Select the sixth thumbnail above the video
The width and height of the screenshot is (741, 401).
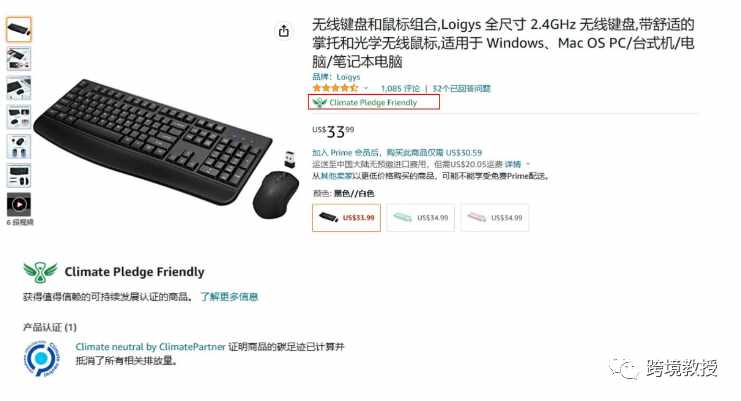pyautogui.click(x=19, y=176)
